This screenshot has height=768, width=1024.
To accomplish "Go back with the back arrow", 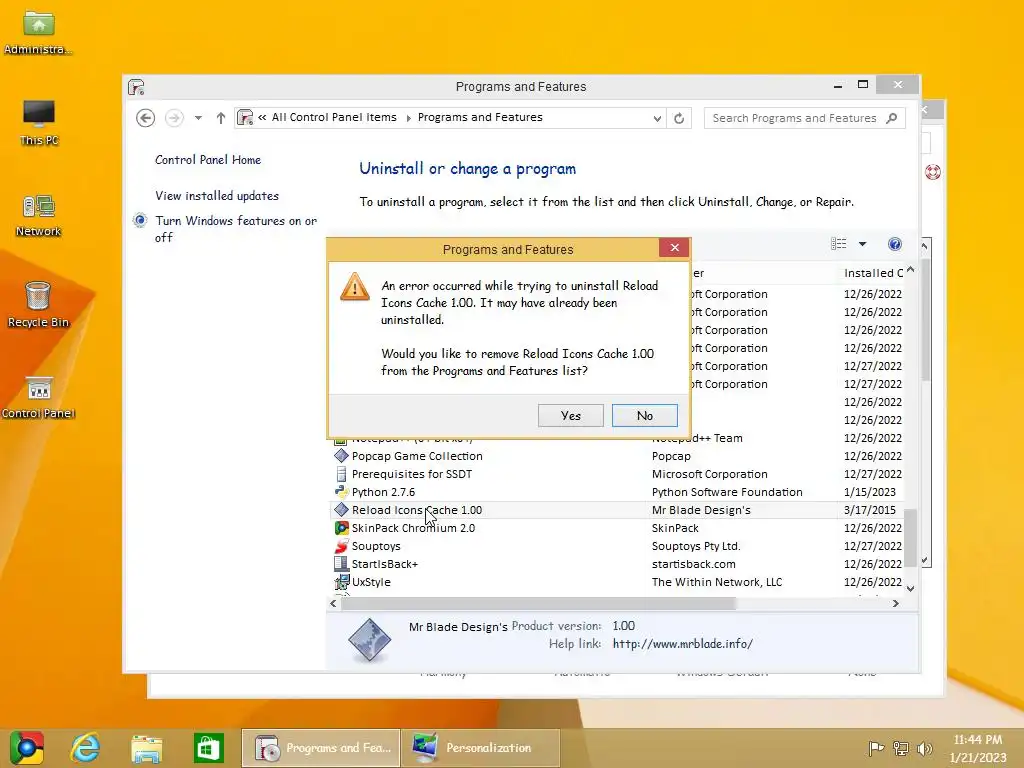I will (x=146, y=118).
